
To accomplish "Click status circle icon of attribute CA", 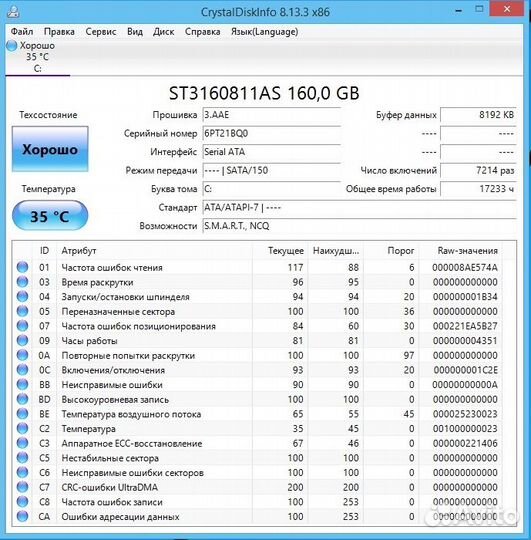I will [x=22, y=516].
